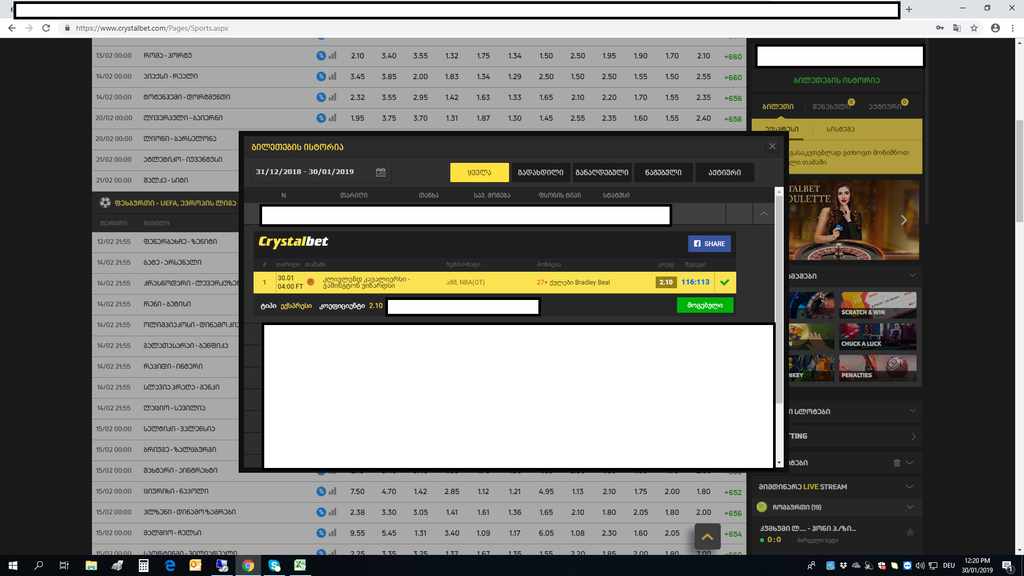Screen dimensions: 1024x576
Task: Open blue info icon for ლივერპული - ბაიერნი
Action: click(x=321, y=118)
